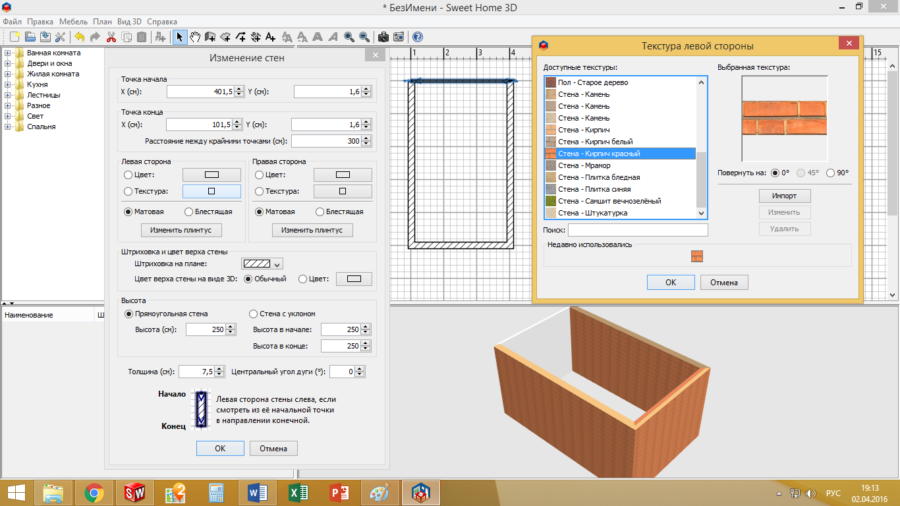The height and width of the screenshot is (506, 900).
Task: Select the Create rooms tool
Action: [x=226, y=37]
